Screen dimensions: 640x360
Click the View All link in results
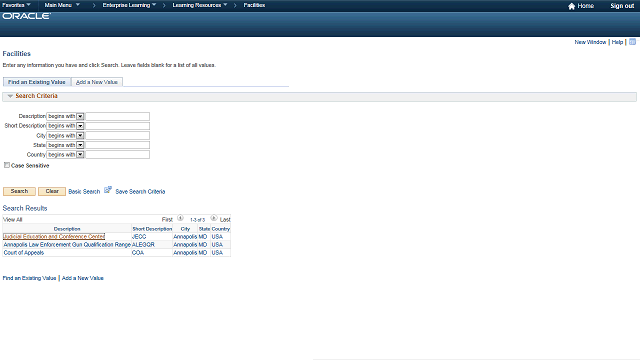[13, 220]
